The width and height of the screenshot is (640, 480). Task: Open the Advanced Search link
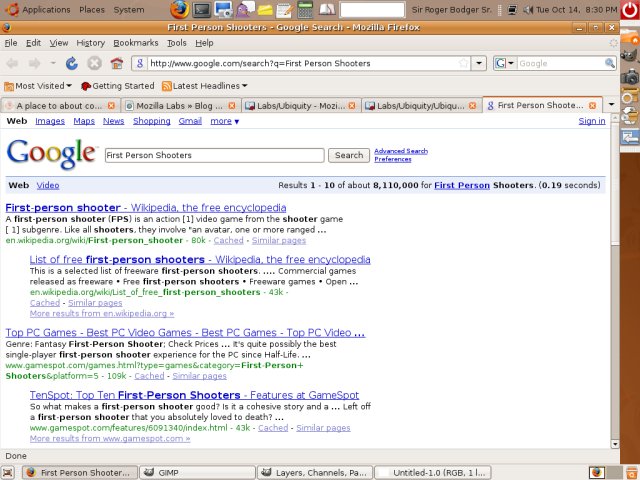click(x=401, y=151)
